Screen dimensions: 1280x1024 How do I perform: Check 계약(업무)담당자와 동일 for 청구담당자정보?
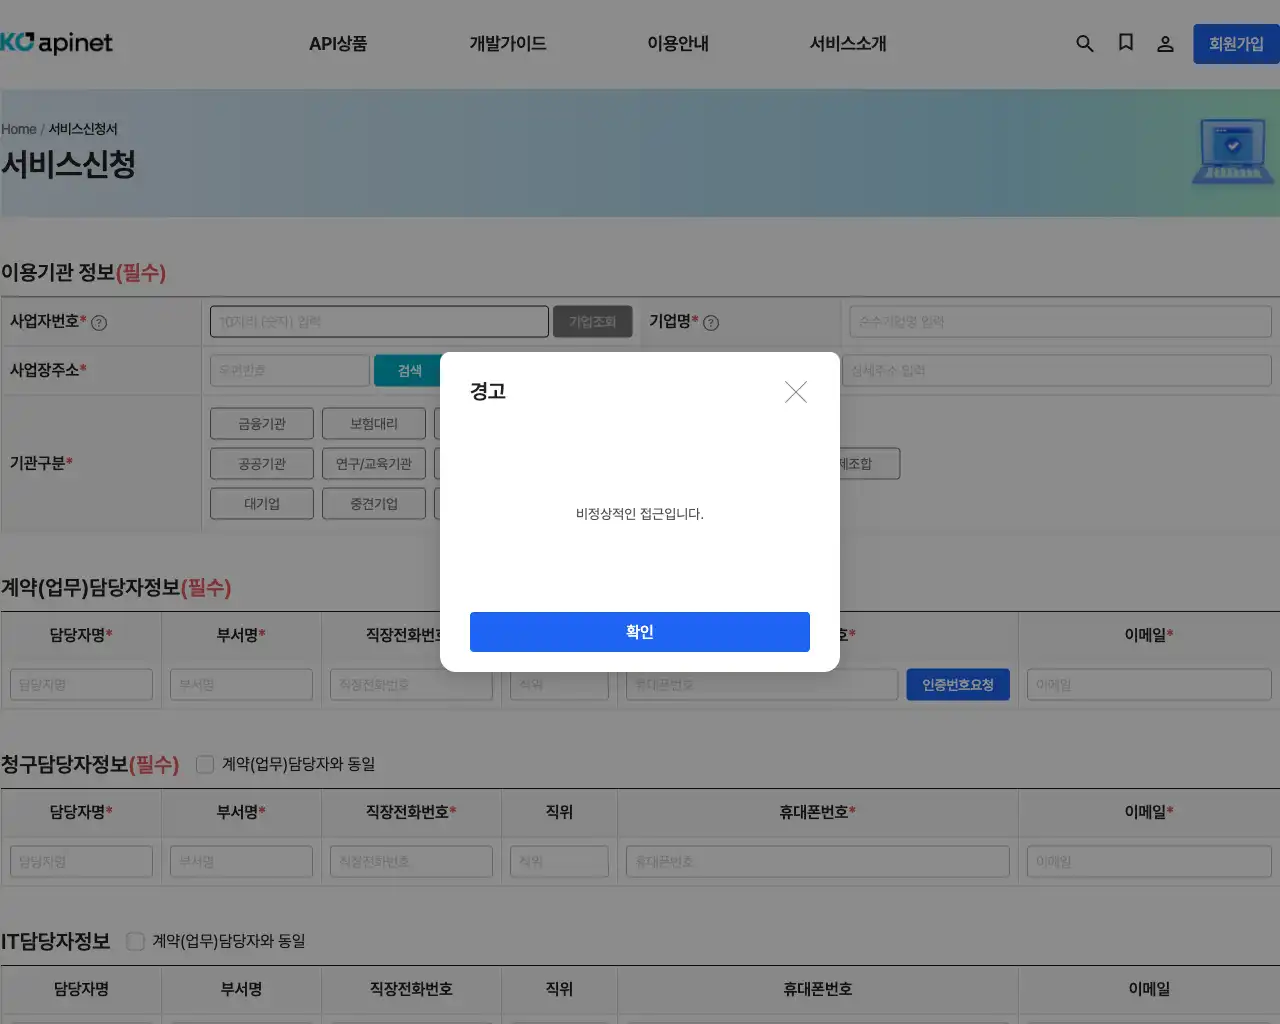(x=204, y=763)
